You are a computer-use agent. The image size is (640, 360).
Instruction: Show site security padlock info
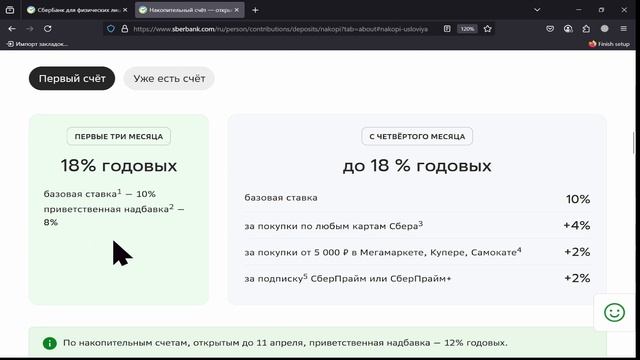pos(124,29)
